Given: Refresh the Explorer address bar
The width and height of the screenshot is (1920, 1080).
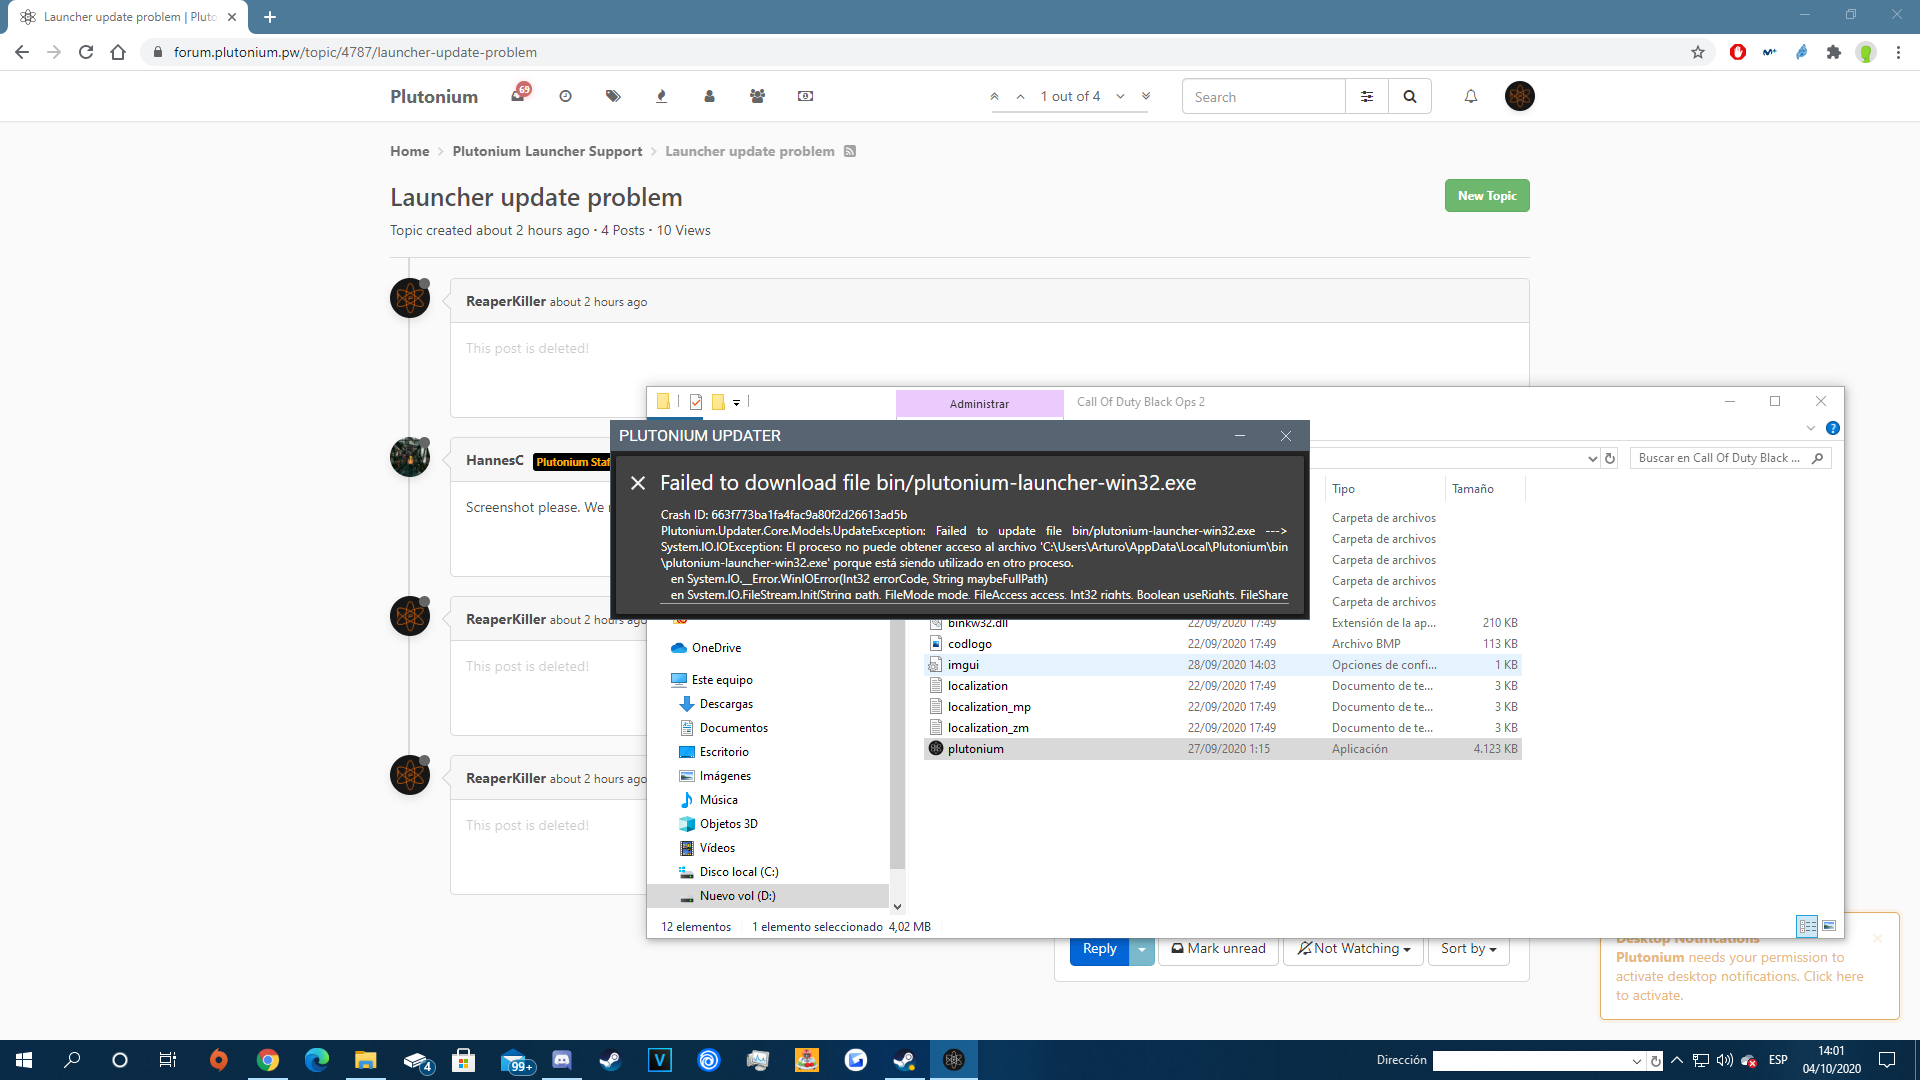Looking at the screenshot, I should tap(1610, 458).
